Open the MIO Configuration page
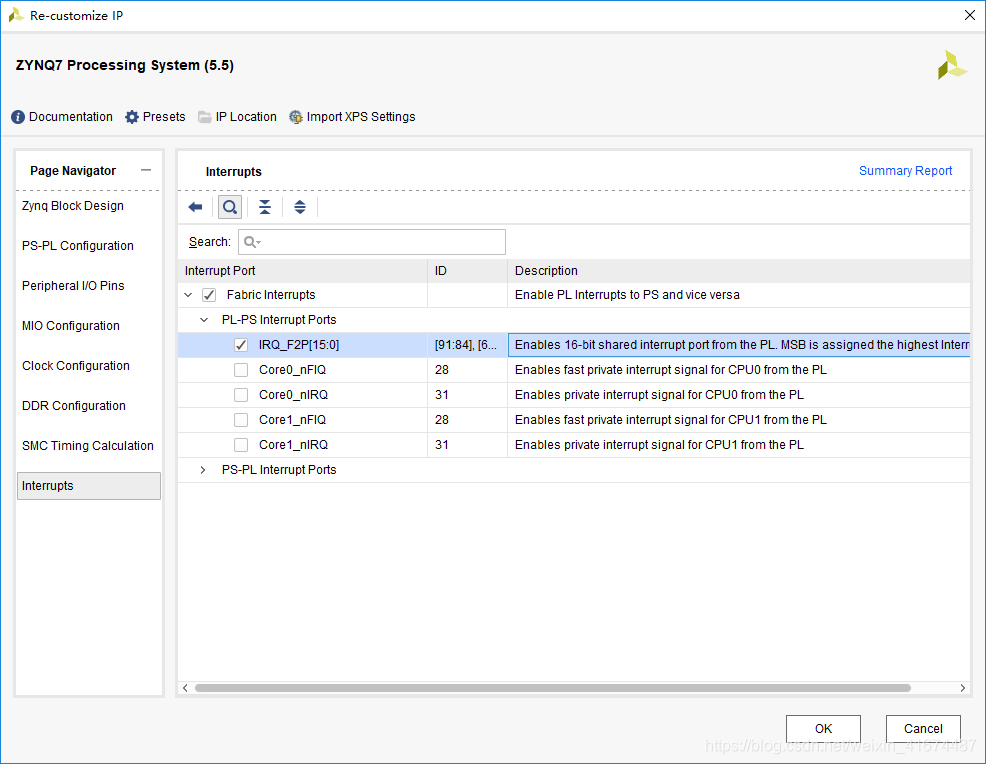Viewport: 986px width, 764px height. click(70, 326)
